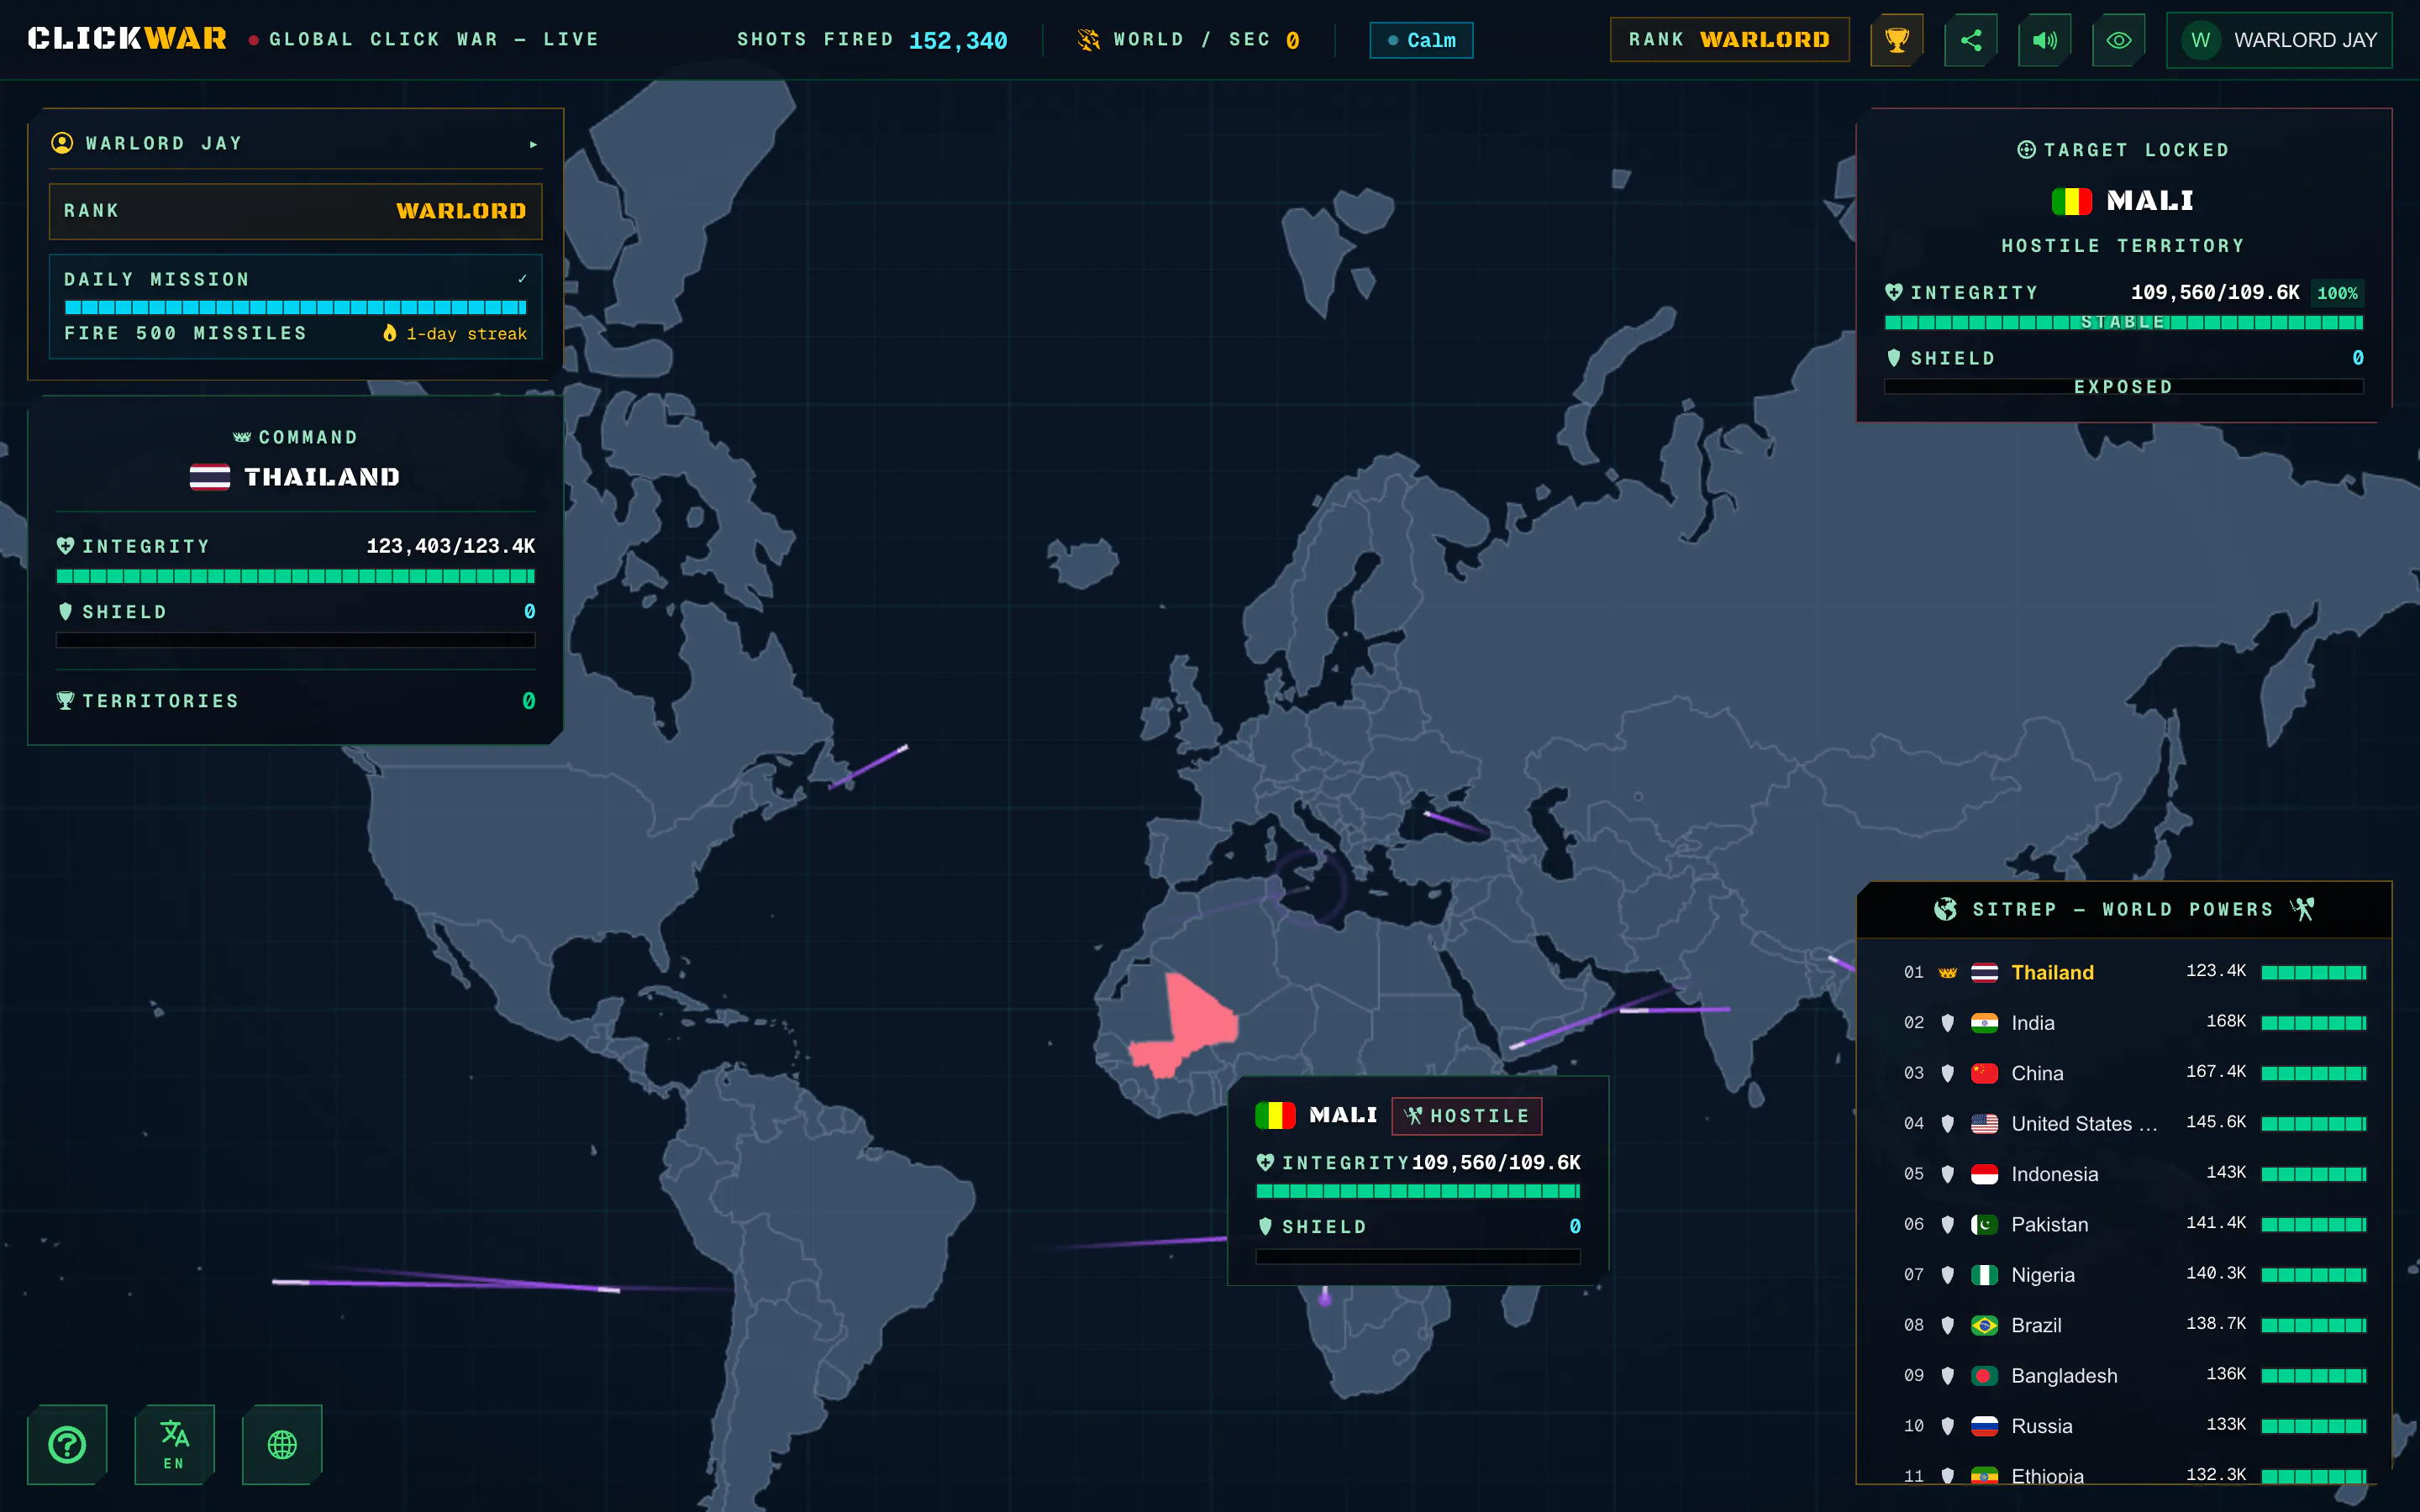Viewport: 2420px width, 1512px height.
Task: Click the Hostile tag in Mali tooltip
Action: tap(1466, 1115)
